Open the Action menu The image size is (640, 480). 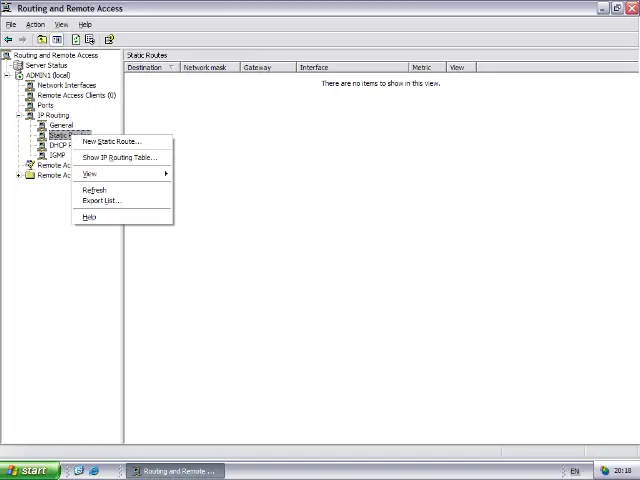(35, 24)
